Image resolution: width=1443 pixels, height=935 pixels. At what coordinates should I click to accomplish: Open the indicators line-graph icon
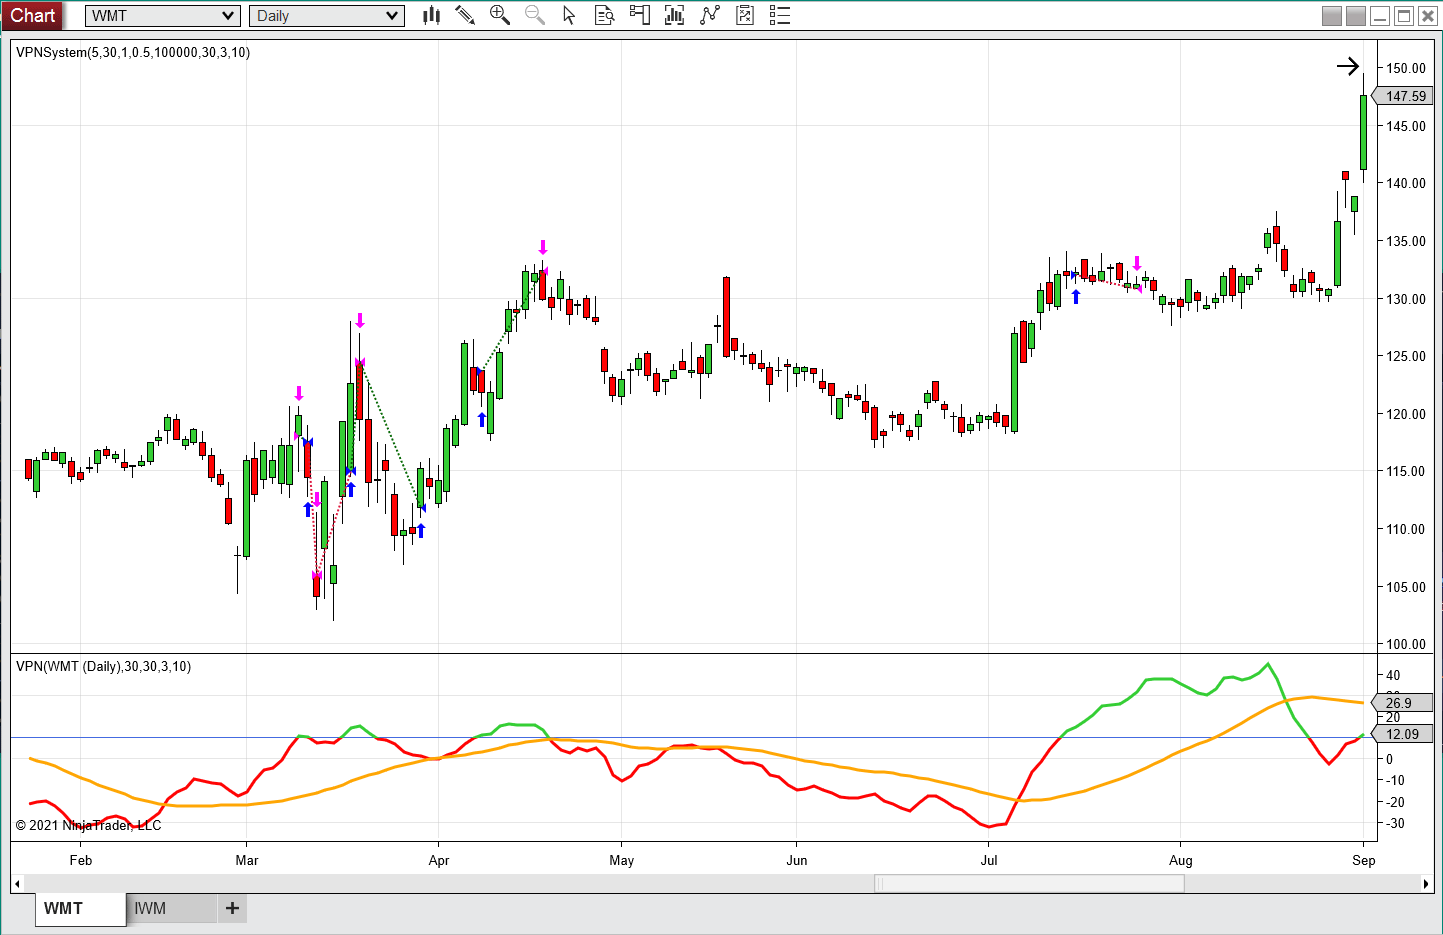[x=710, y=15]
